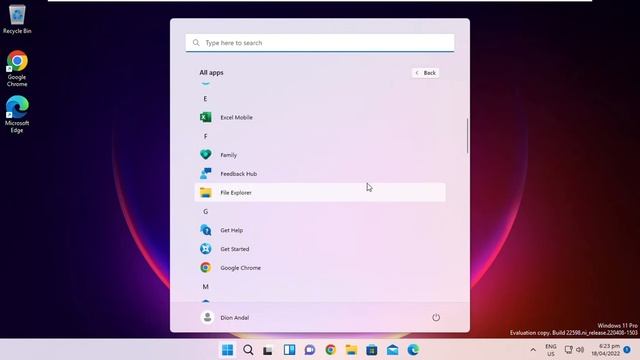Open Task View from the taskbar
This screenshot has height=360, width=640.
point(268,350)
